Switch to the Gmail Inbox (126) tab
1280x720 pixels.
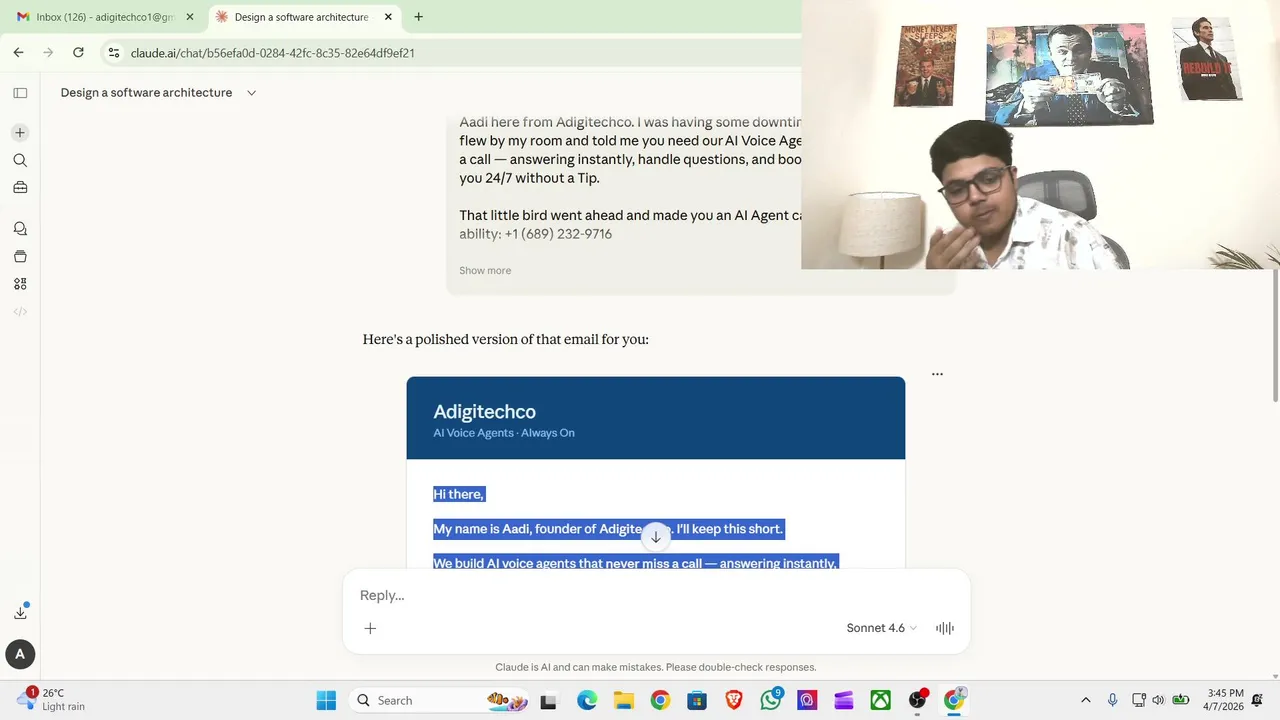click(104, 17)
